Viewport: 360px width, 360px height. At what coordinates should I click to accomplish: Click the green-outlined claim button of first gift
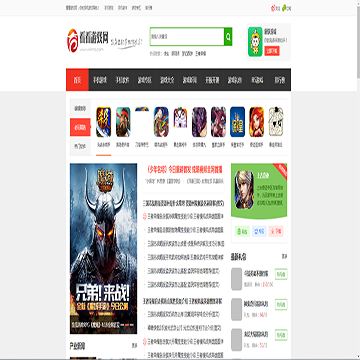pyautogui.click(x=281, y=274)
